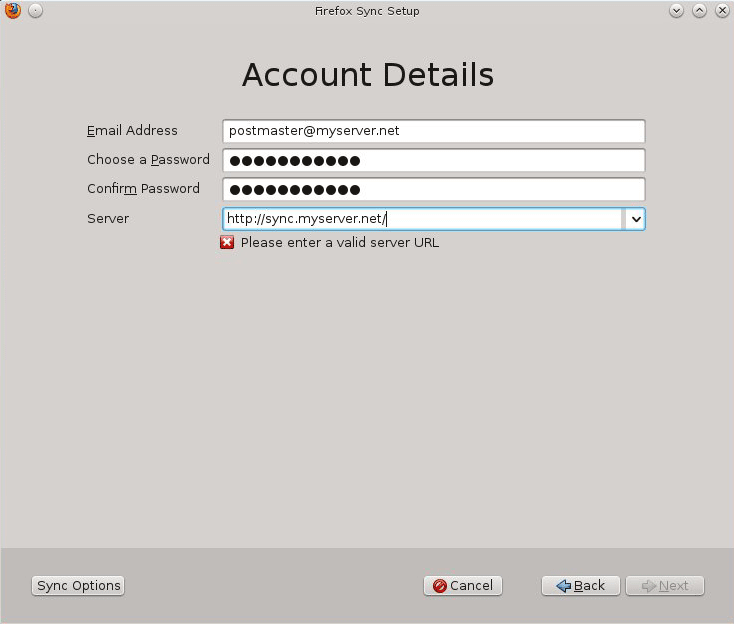The image size is (734, 624).
Task: Maximize the Firefox Sync Setup window
Action: (699, 10)
